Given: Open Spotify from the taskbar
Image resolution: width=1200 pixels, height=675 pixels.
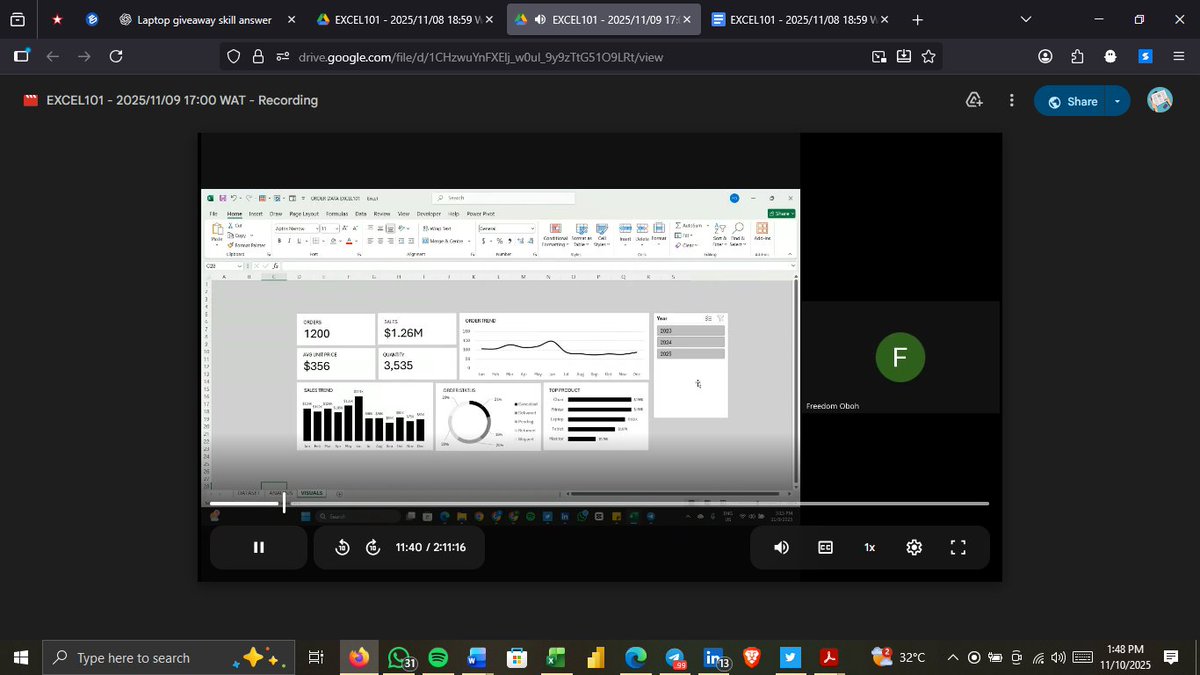Looking at the screenshot, I should (x=438, y=658).
